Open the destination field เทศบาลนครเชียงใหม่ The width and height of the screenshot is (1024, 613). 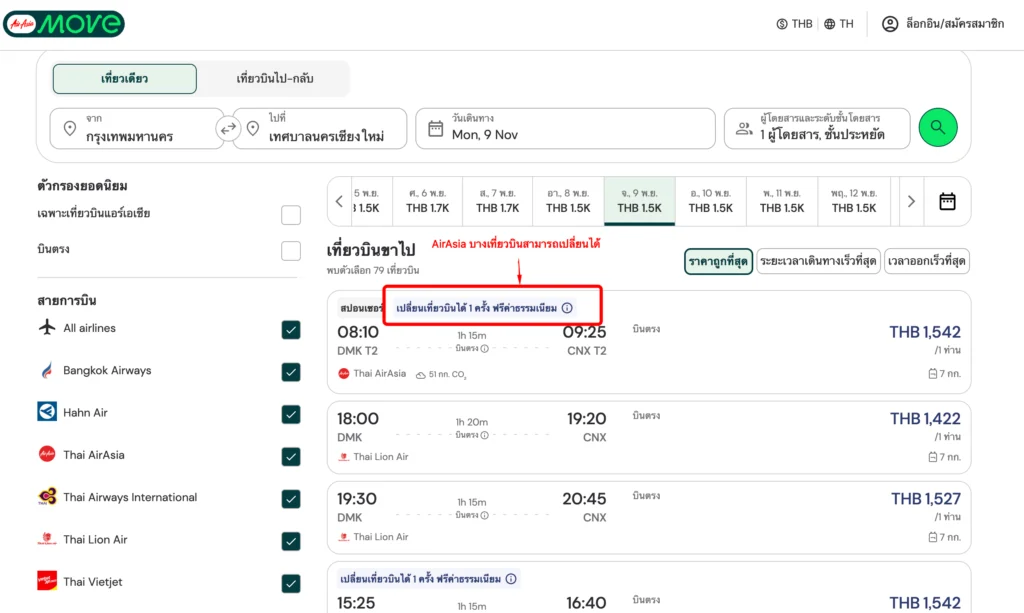point(320,129)
